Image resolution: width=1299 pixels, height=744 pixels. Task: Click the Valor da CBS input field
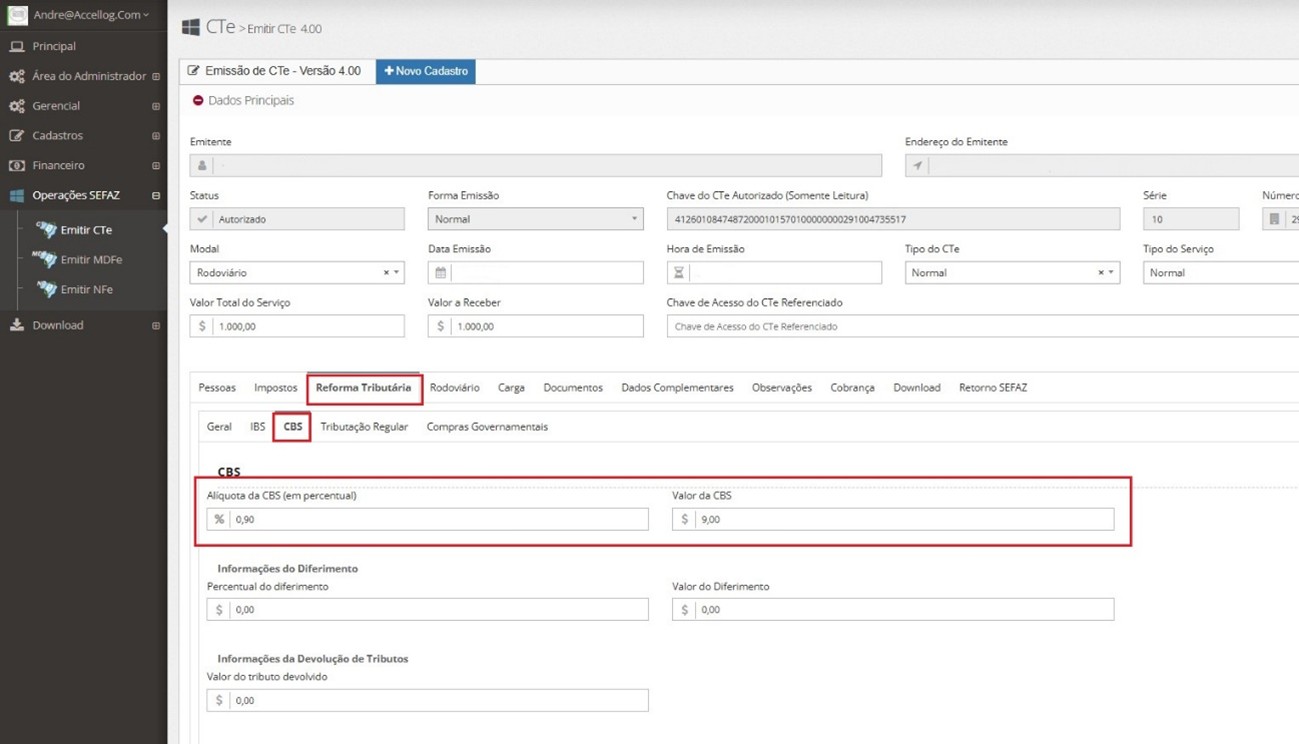click(893, 519)
